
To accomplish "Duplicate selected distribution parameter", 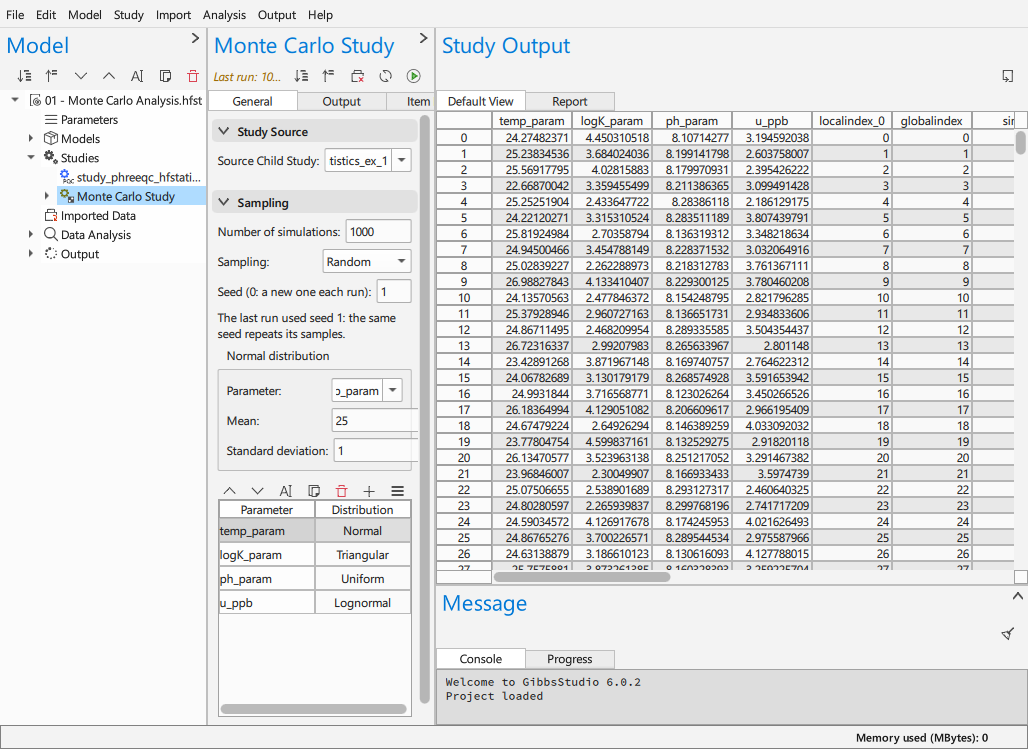I will point(314,491).
